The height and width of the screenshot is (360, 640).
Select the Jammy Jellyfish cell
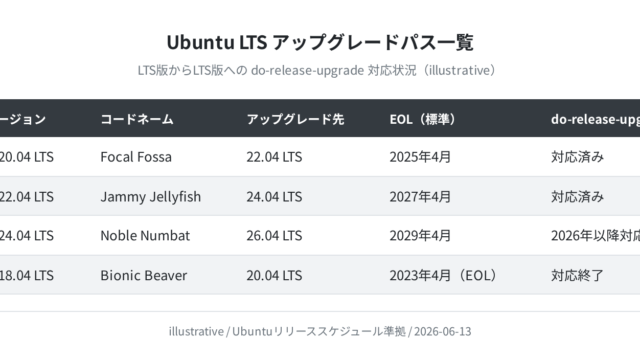pyautogui.click(x=151, y=197)
